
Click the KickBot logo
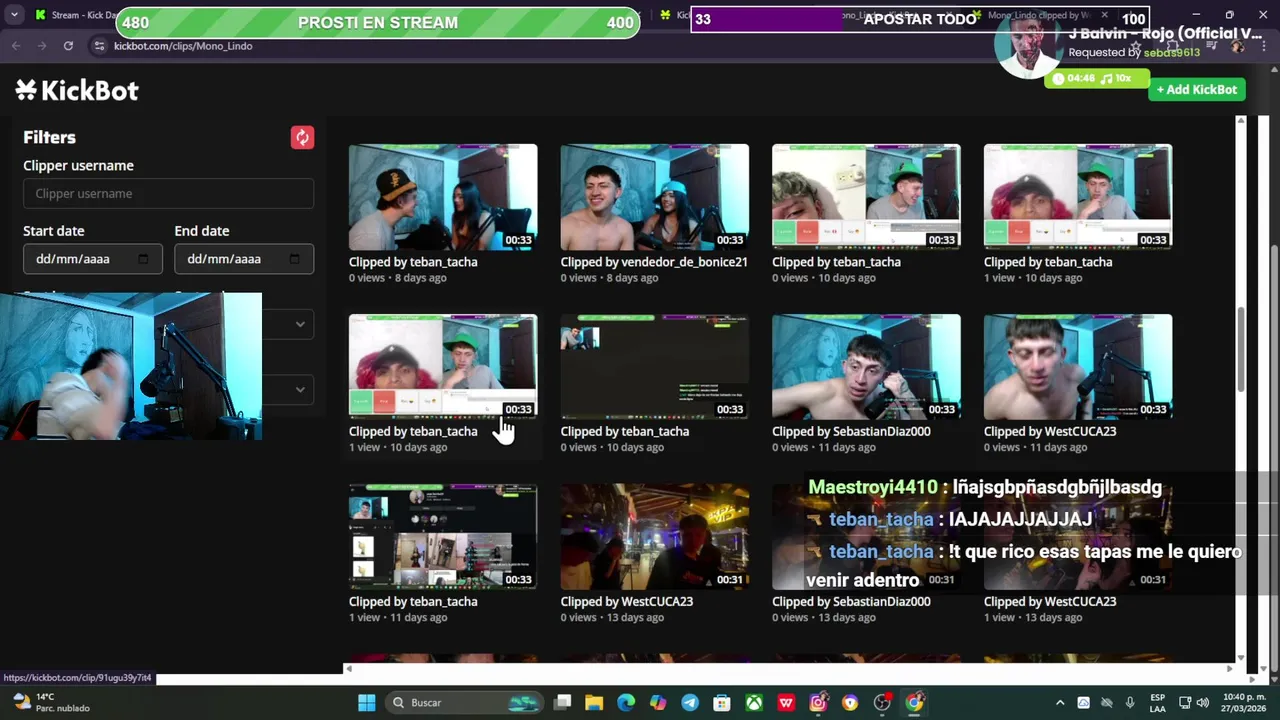pyautogui.click(x=77, y=90)
